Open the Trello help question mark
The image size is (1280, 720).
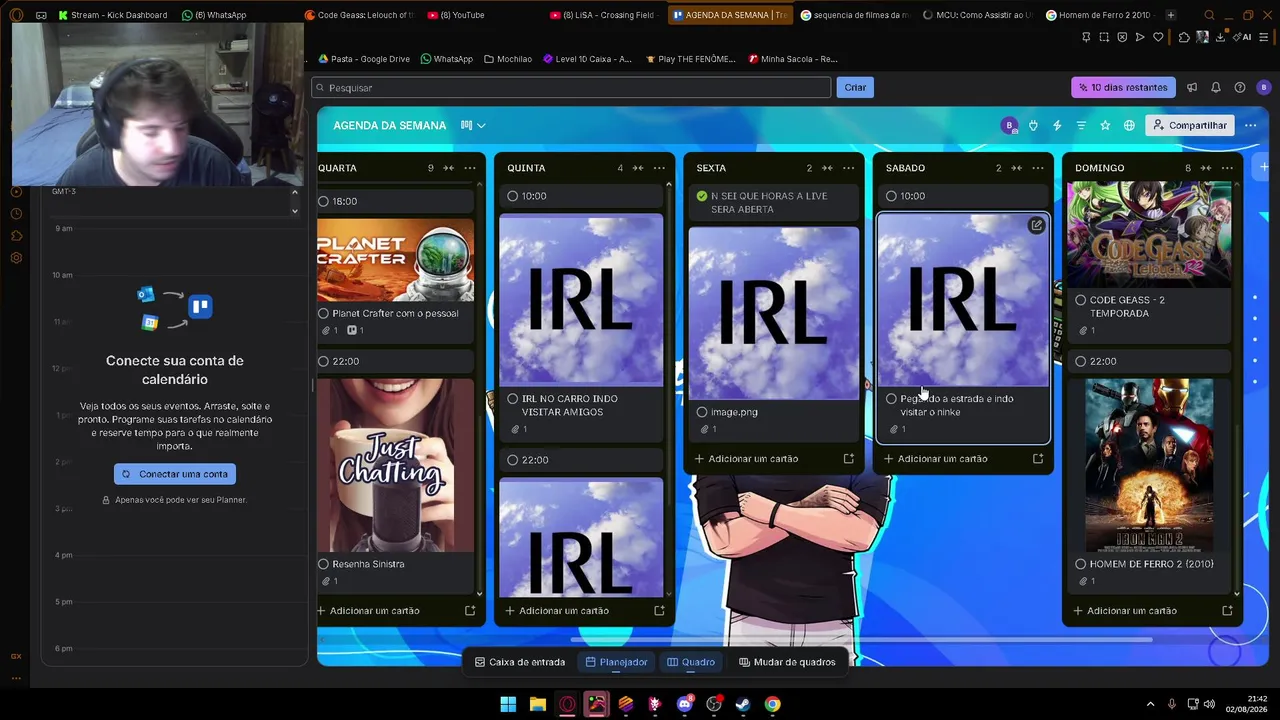pyautogui.click(x=1240, y=88)
